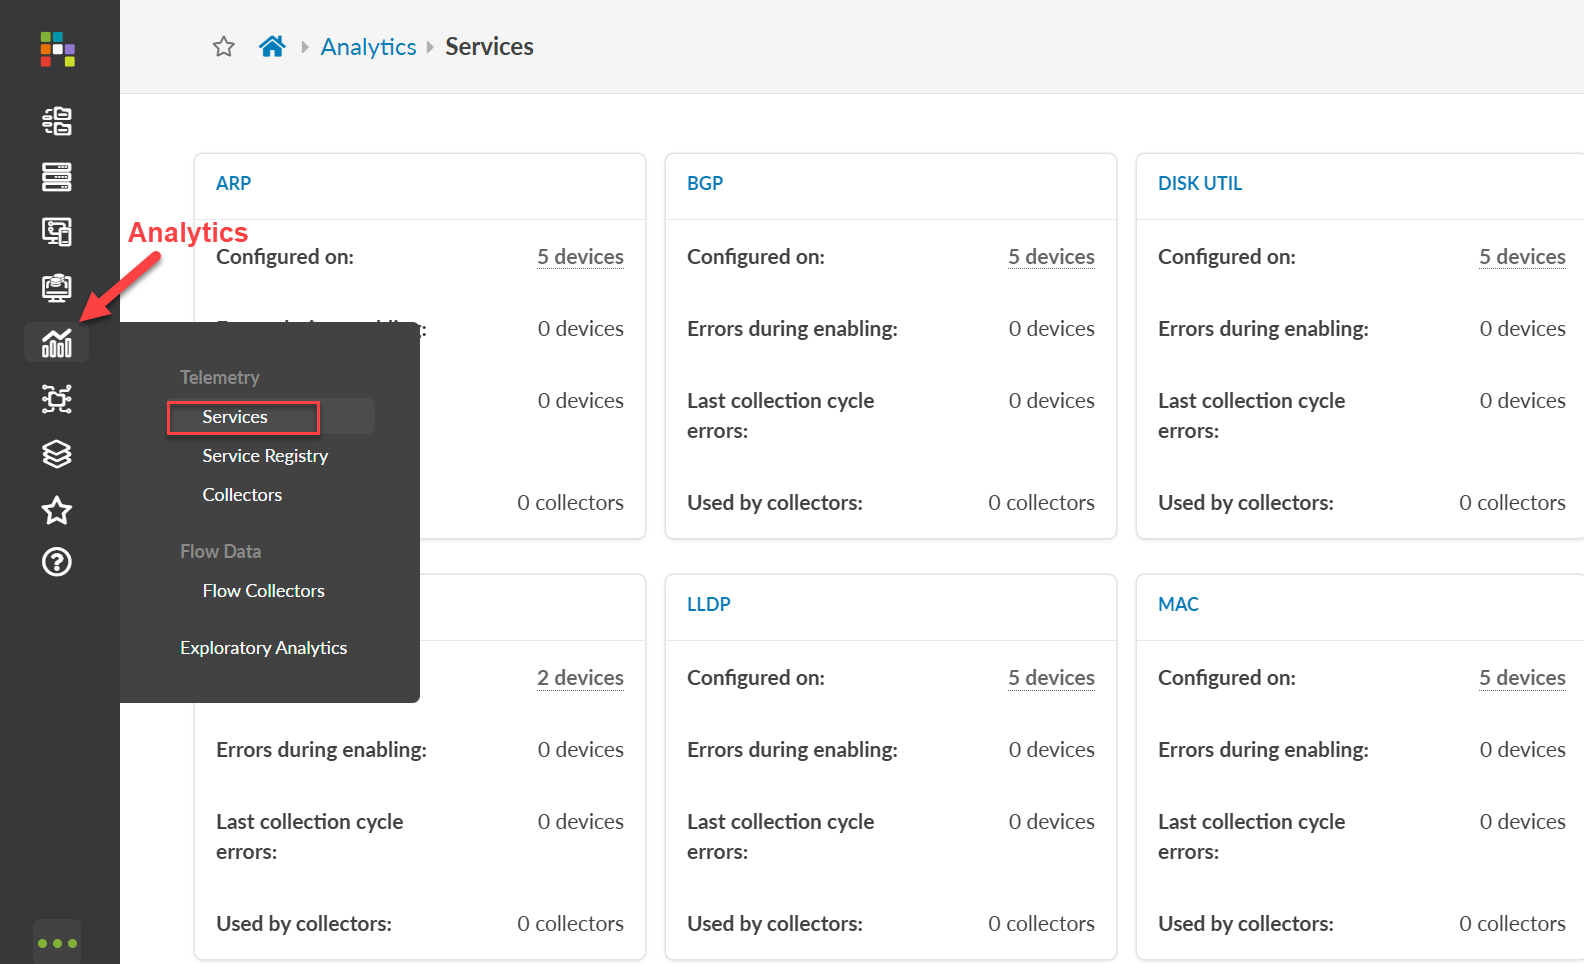The width and height of the screenshot is (1584, 964).
Task: Open Exploratory Analytics menu entry
Action: coord(263,648)
